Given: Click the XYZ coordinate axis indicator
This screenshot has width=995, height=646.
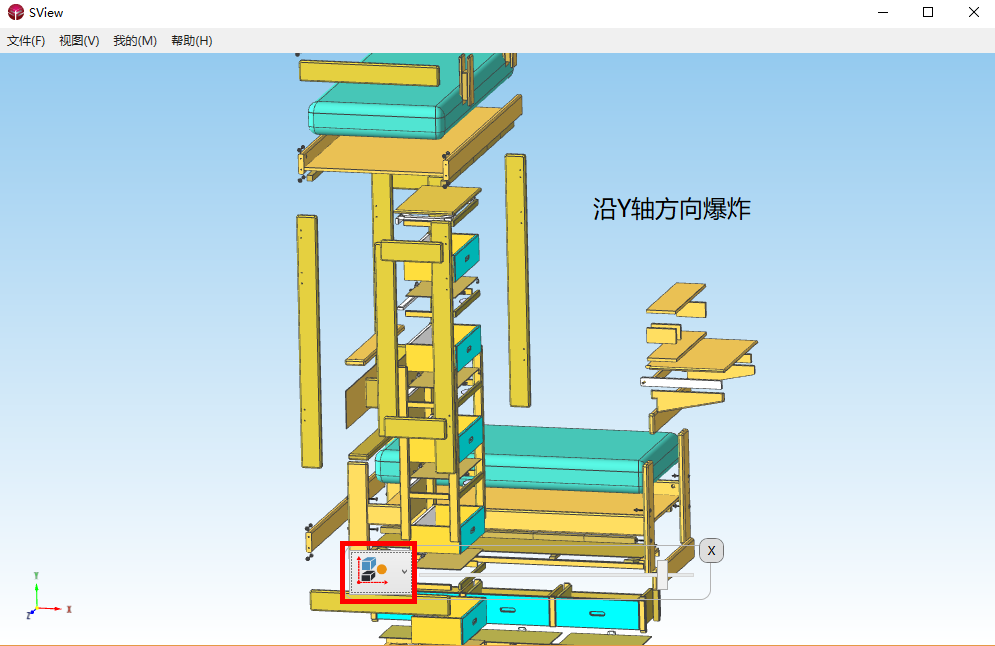Looking at the screenshot, I should pyautogui.click(x=48, y=595).
